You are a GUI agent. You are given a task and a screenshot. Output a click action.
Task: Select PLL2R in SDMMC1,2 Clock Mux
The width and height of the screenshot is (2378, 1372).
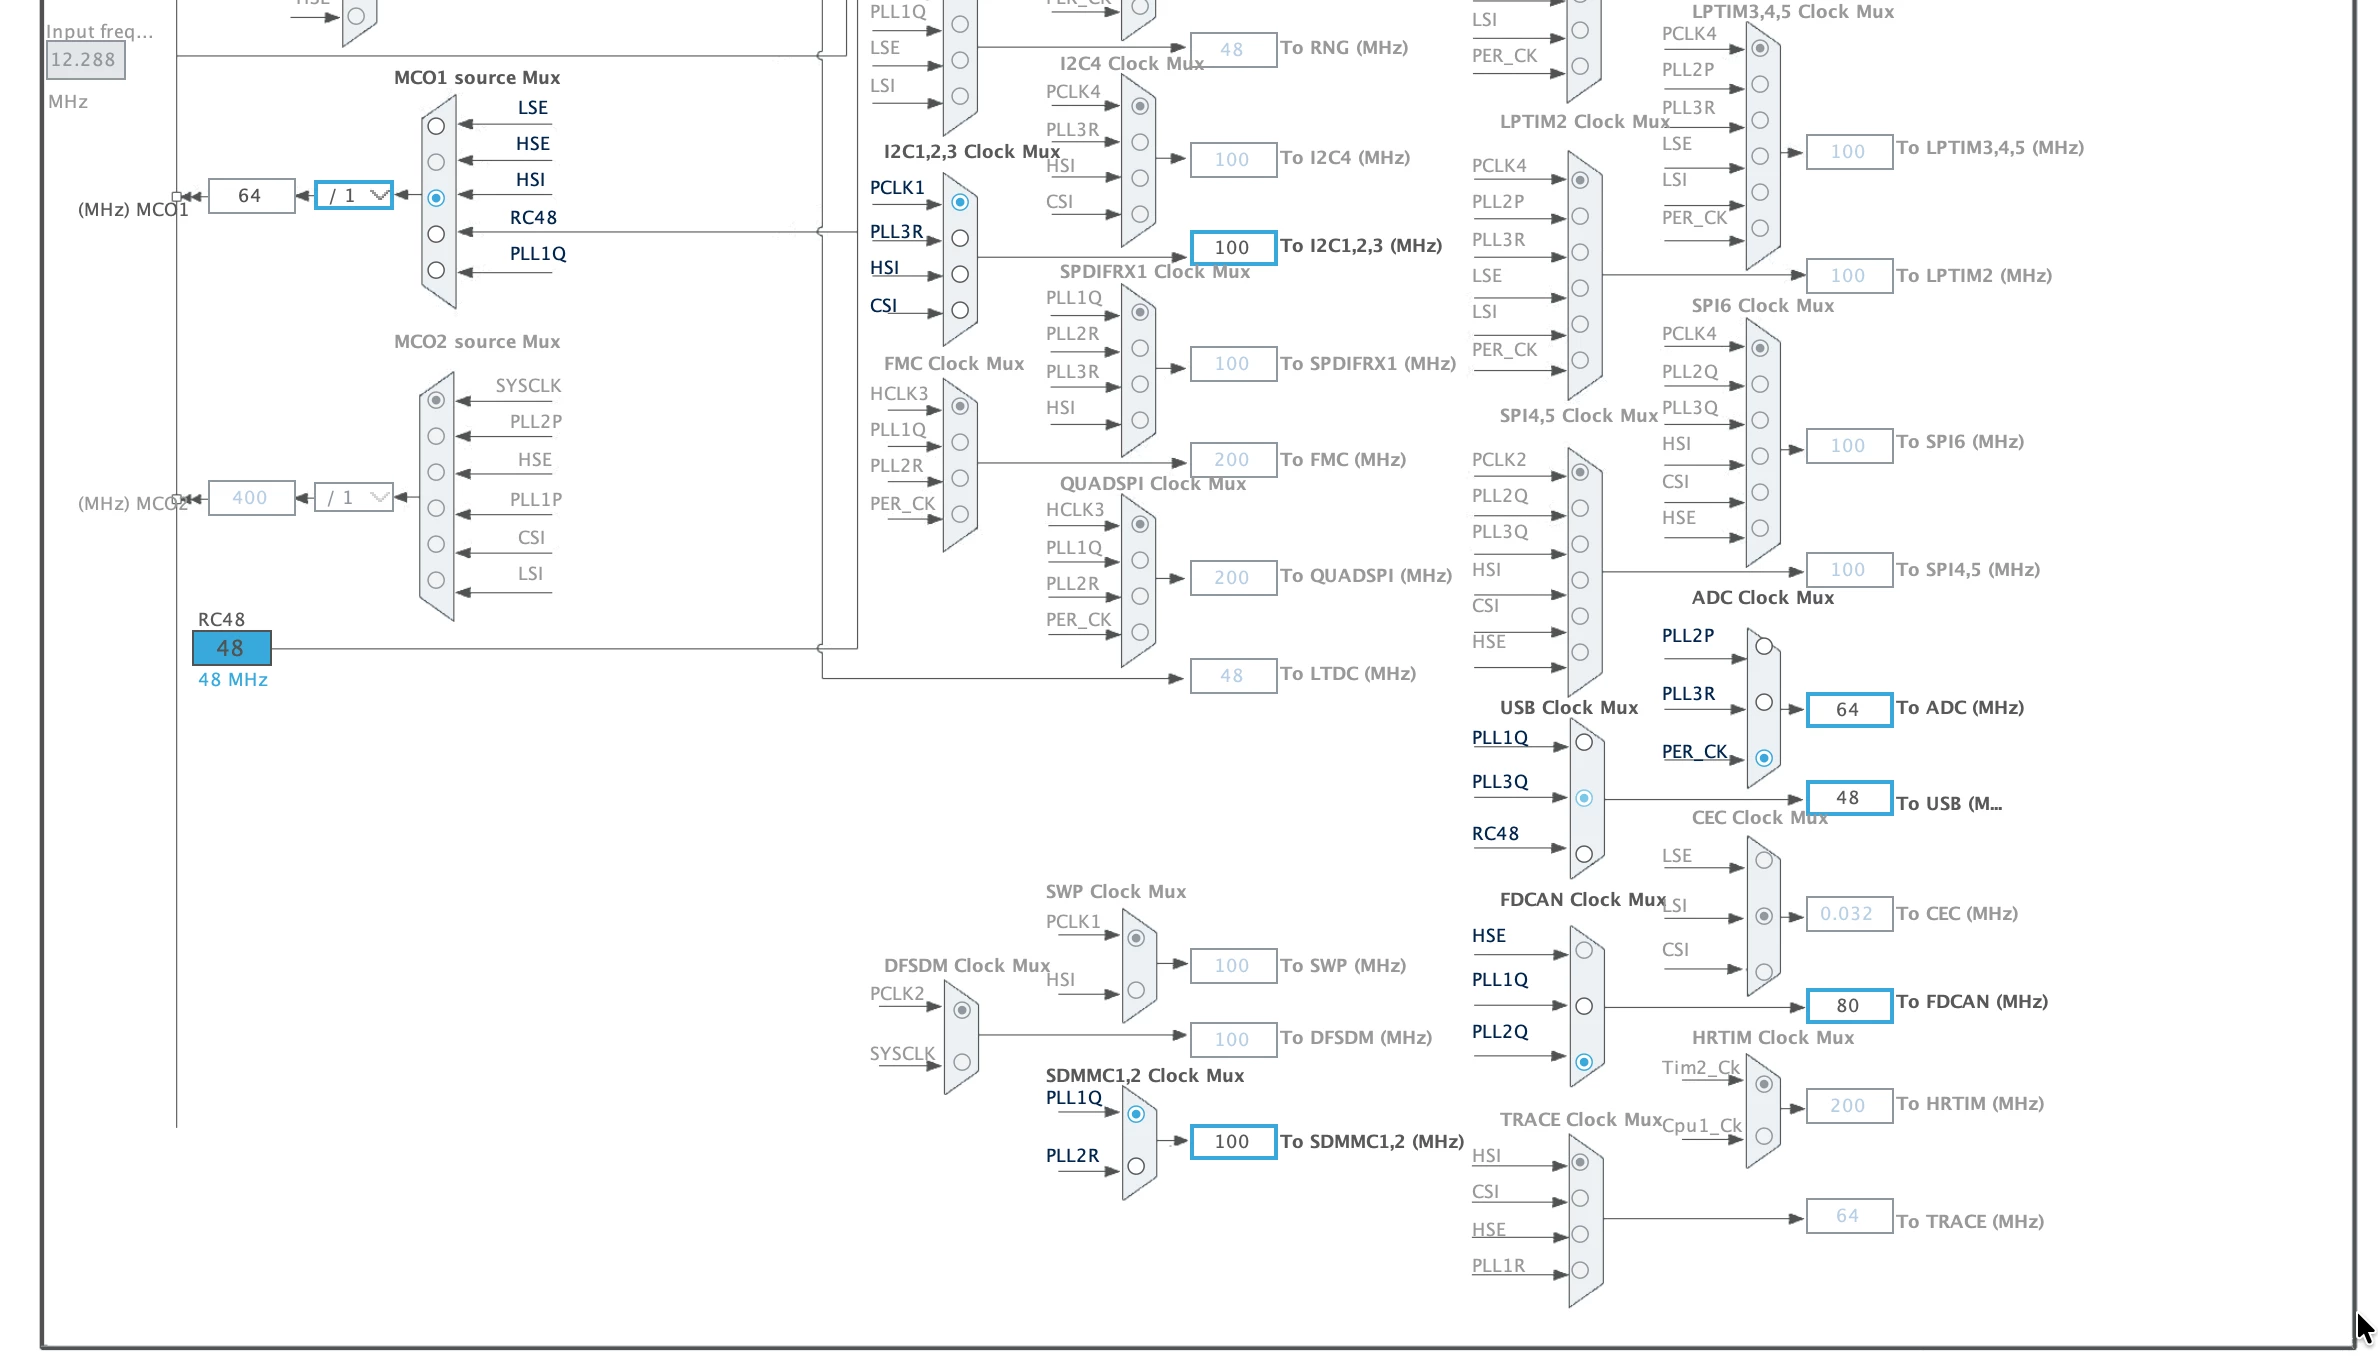[1136, 1166]
